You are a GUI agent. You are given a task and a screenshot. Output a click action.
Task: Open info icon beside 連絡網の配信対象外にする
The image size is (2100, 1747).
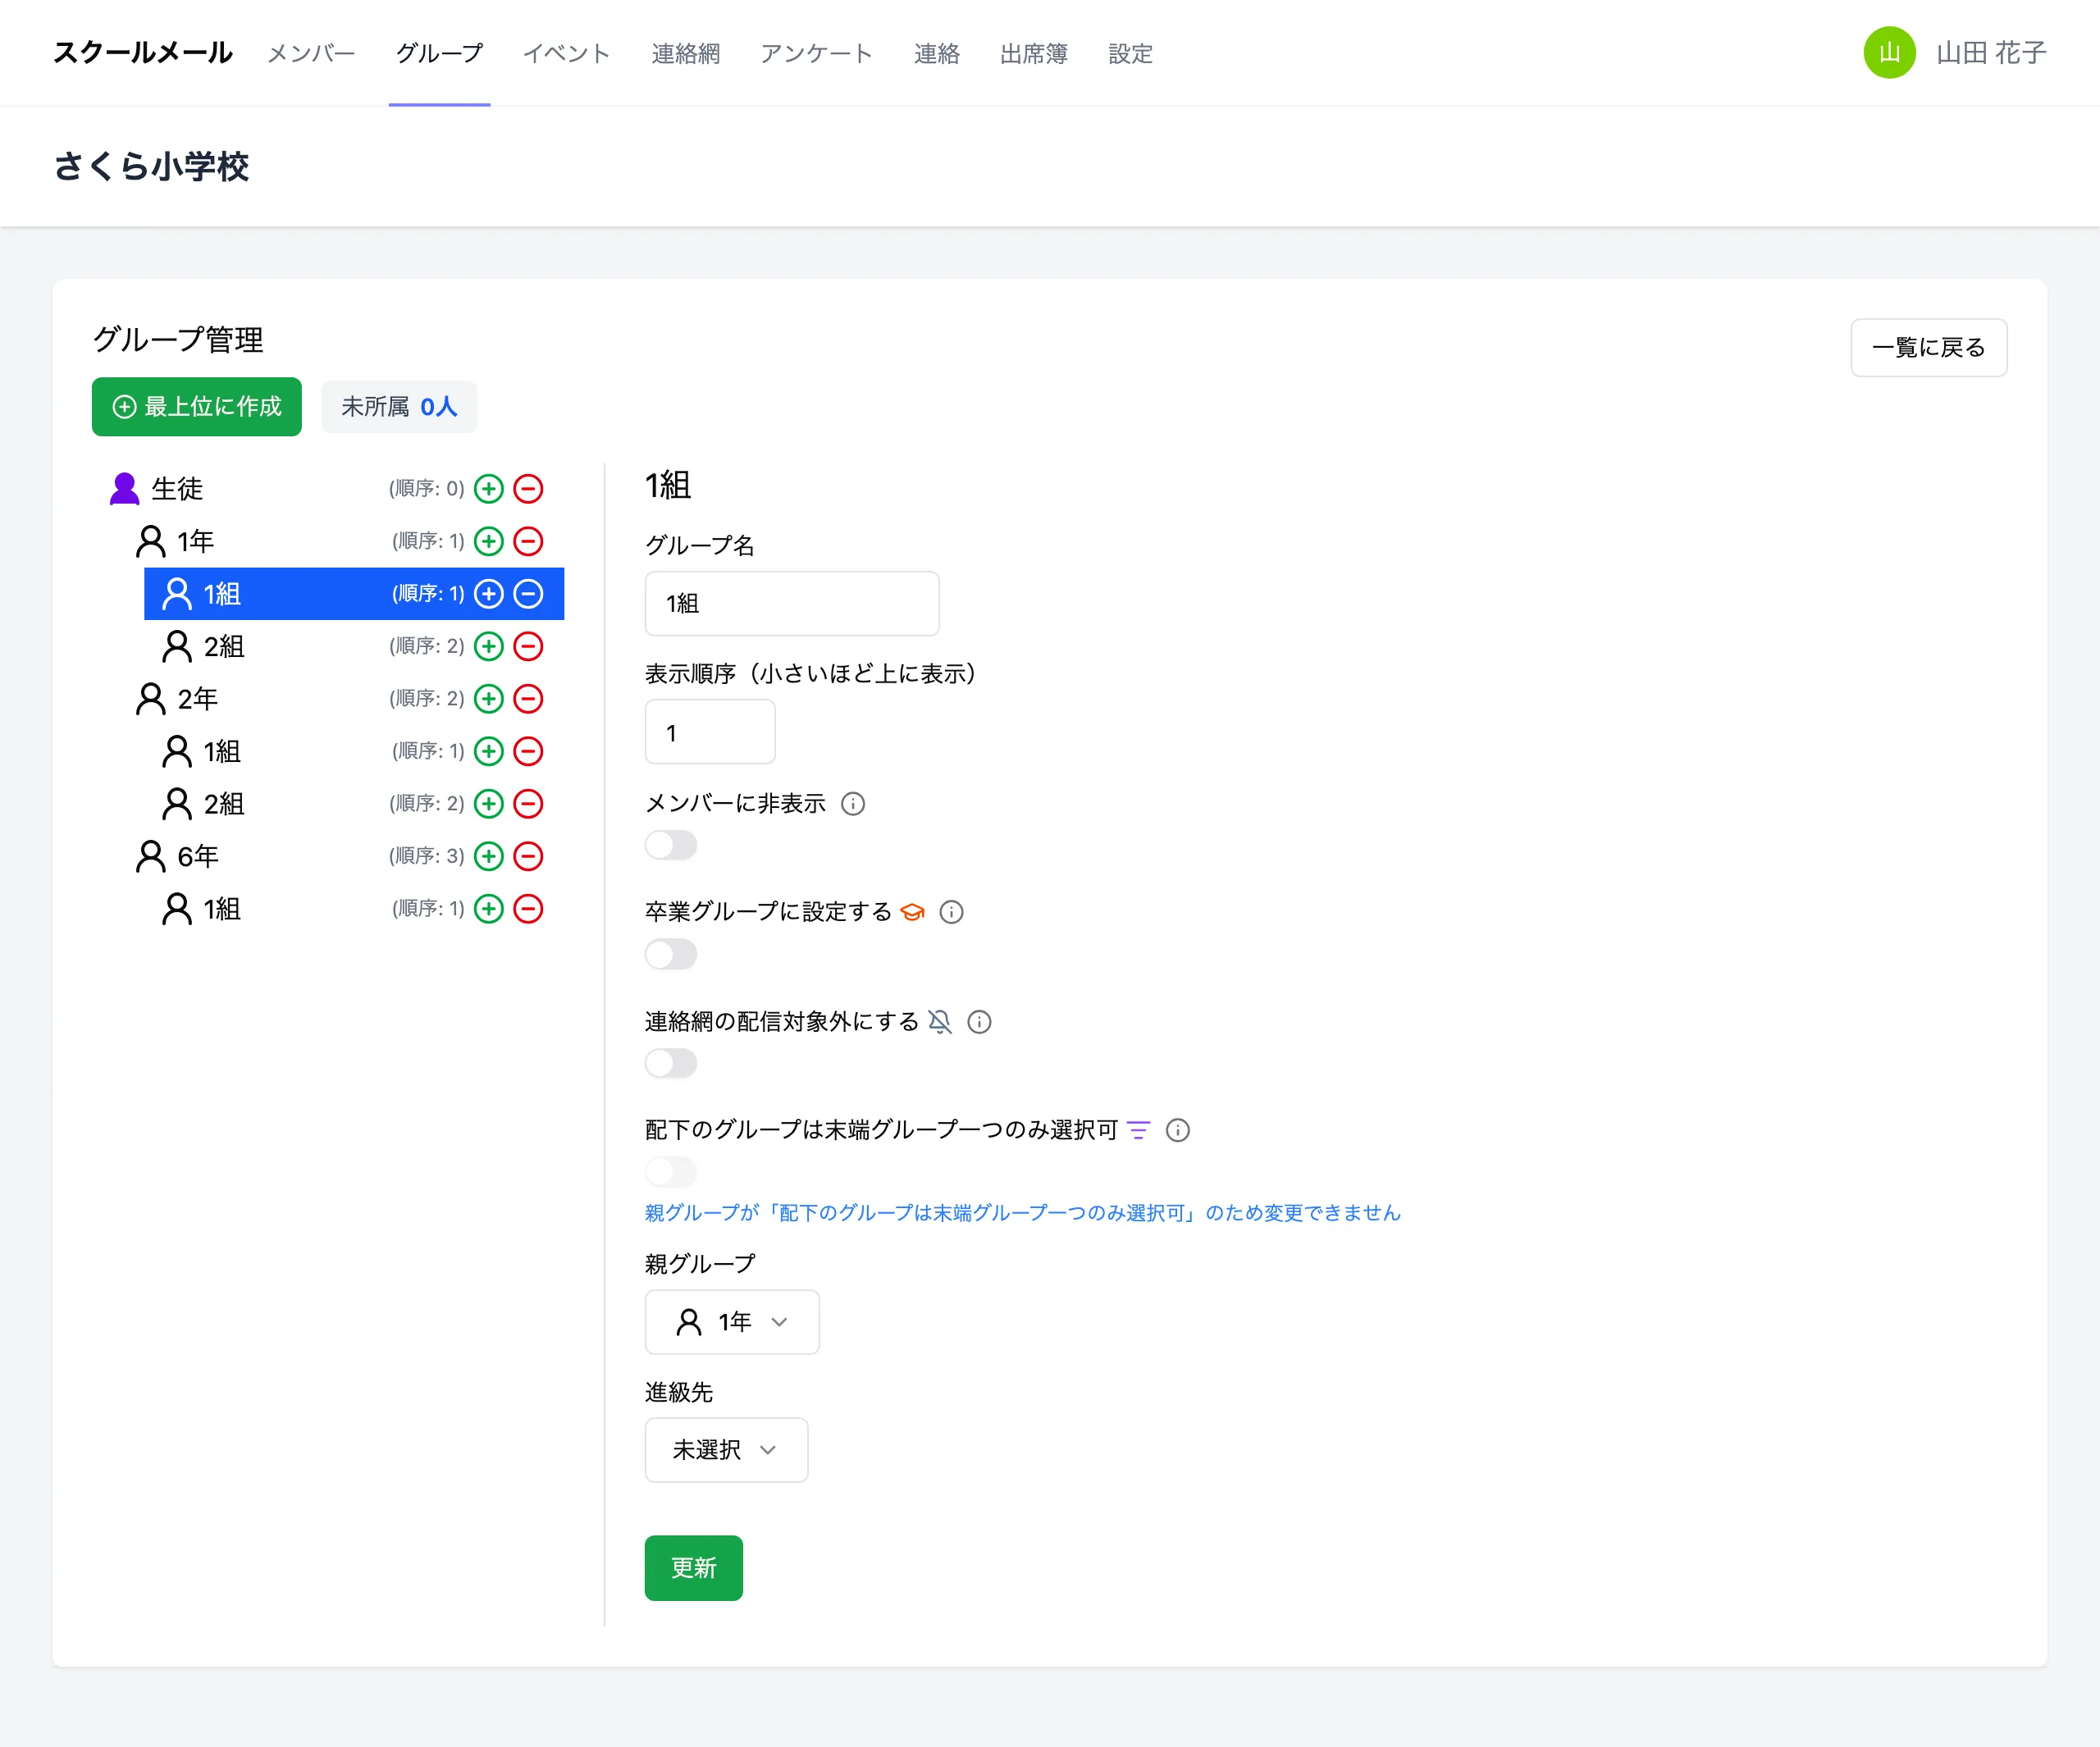(x=980, y=1022)
